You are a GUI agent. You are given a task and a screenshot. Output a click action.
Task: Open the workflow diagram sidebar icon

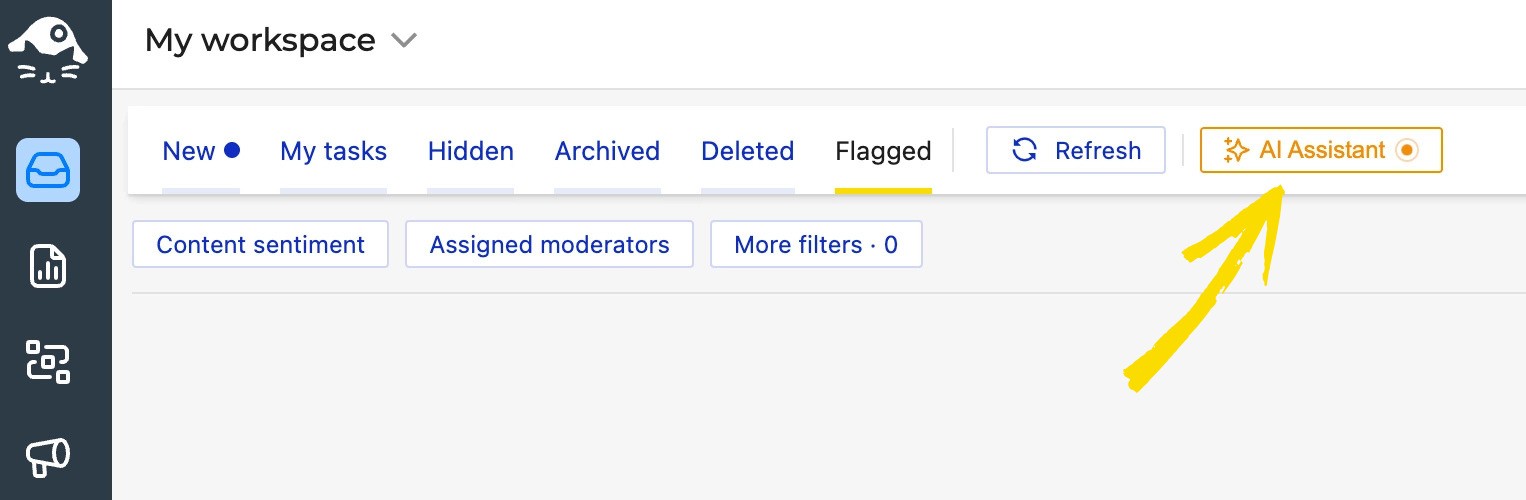(x=48, y=361)
